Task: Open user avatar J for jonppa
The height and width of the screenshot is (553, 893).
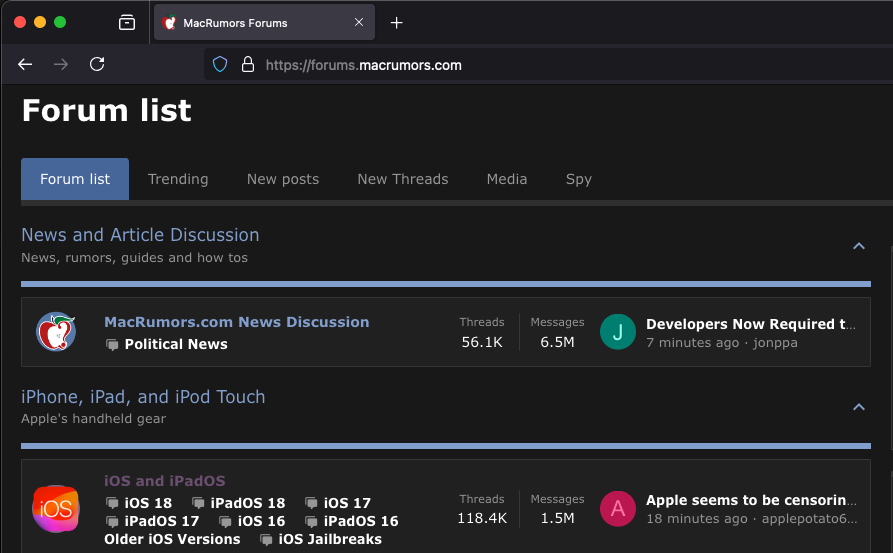Action: pos(618,331)
